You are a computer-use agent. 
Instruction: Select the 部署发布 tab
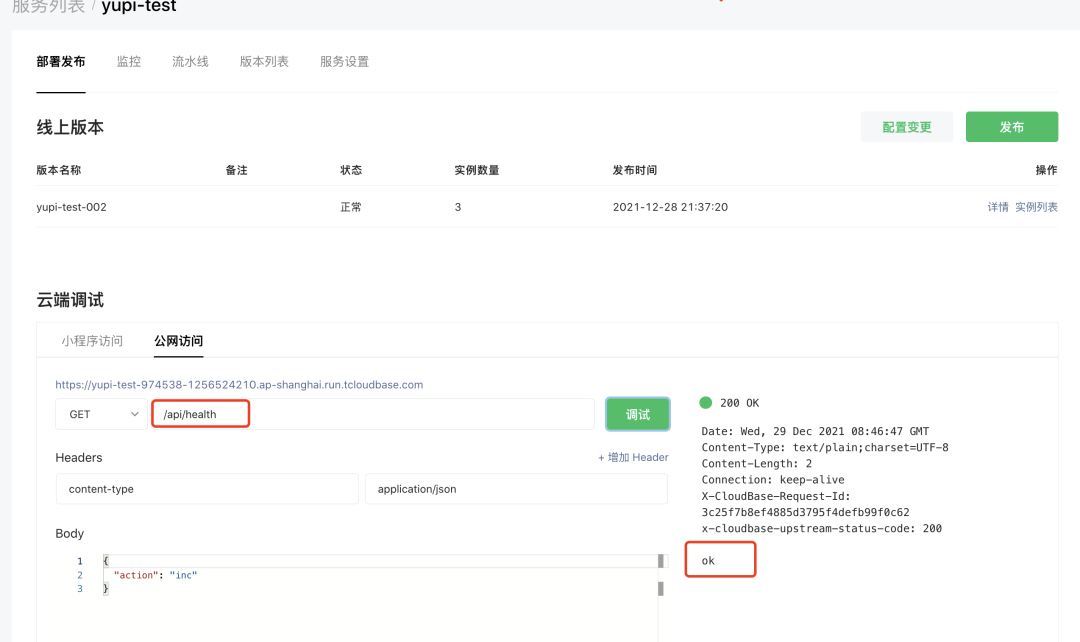point(61,62)
